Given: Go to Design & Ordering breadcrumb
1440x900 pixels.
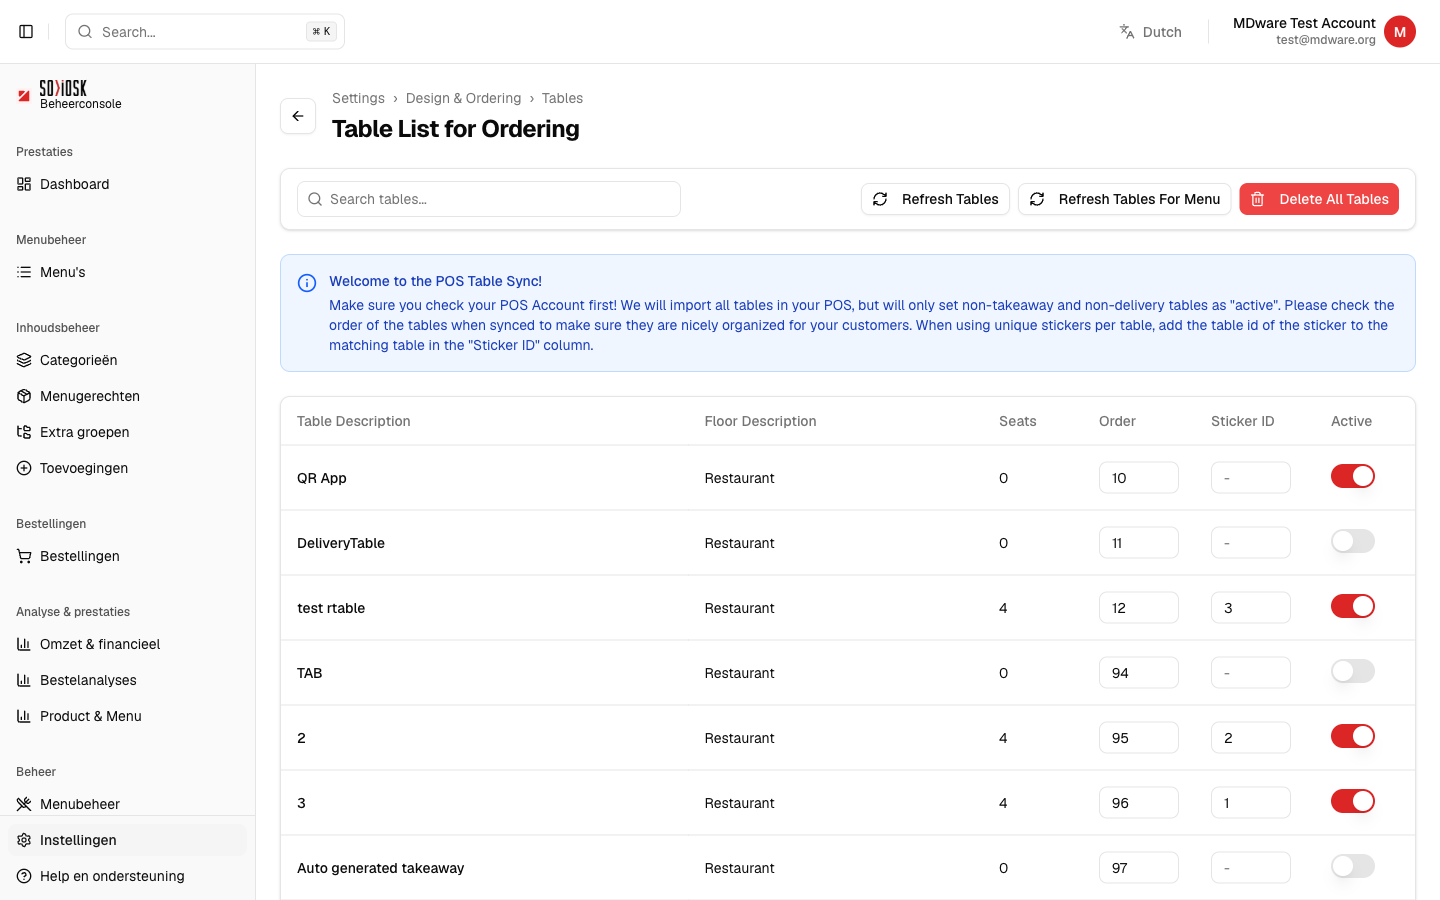Looking at the screenshot, I should (x=463, y=98).
